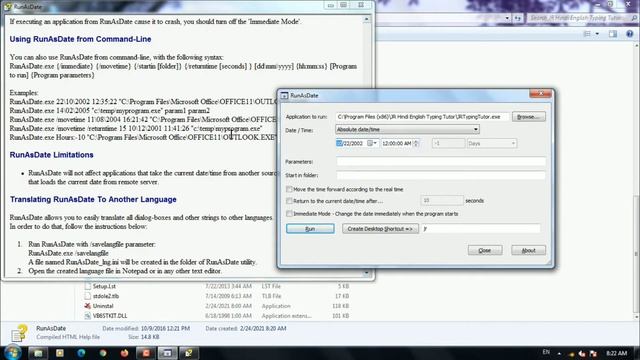Open Windows Explorer from the taskbar
Image resolution: width=640 pixels, height=360 pixels.
pyautogui.click(x=38, y=353)
